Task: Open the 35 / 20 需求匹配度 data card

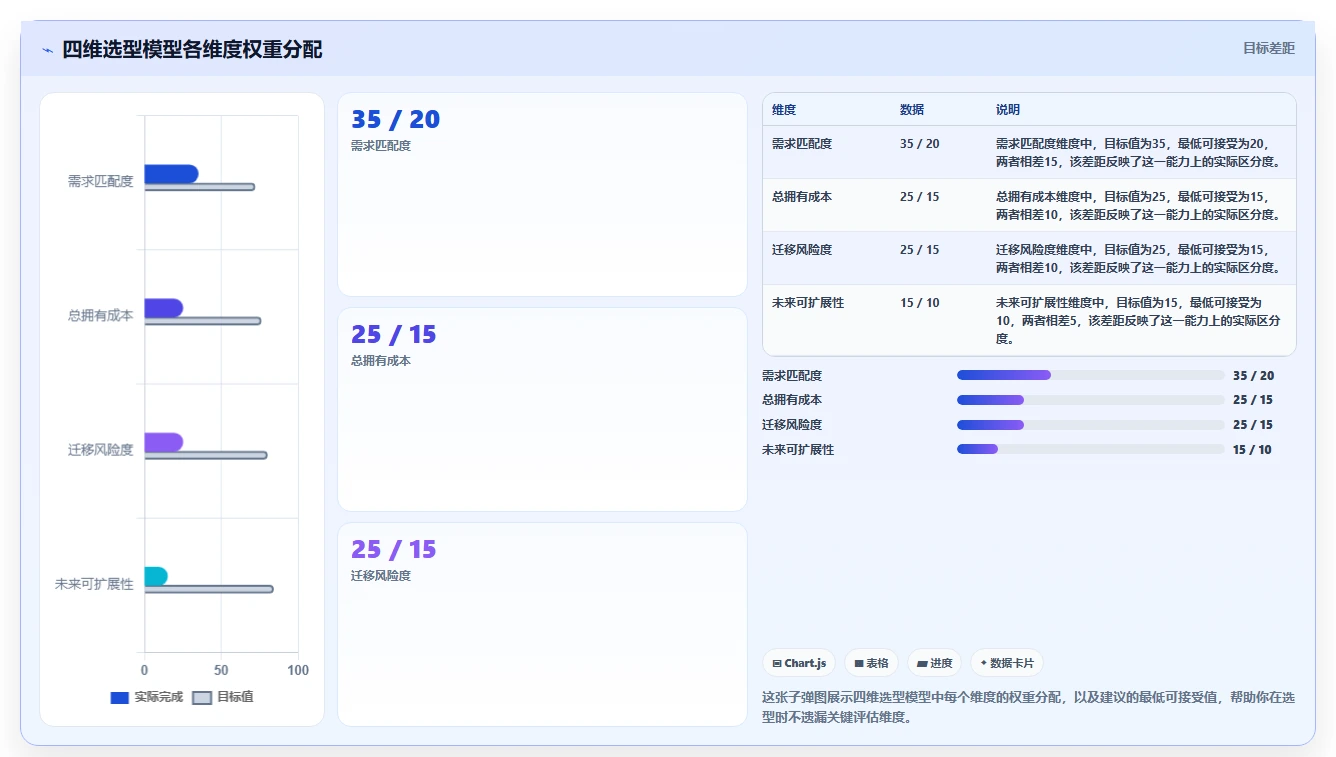Action: pyautogui.click(x=542, y=194)
